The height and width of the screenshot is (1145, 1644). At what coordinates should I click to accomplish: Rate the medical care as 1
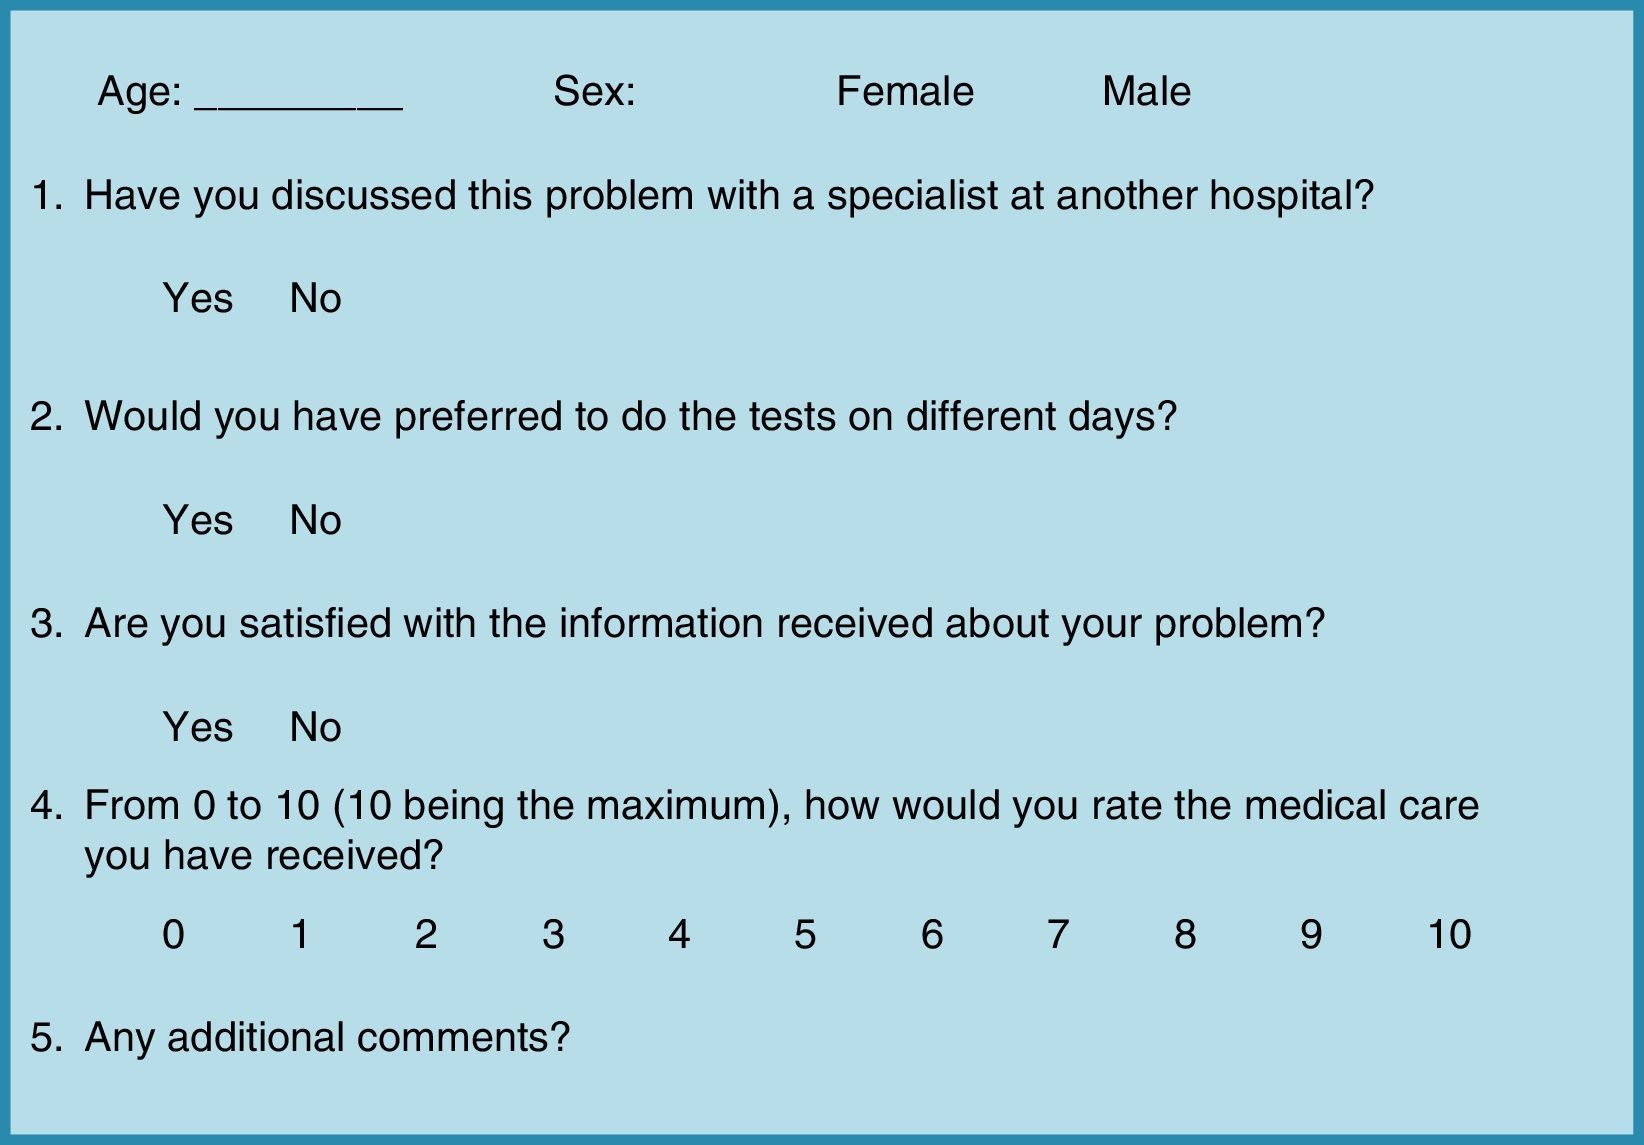click(x=299, y=935)
